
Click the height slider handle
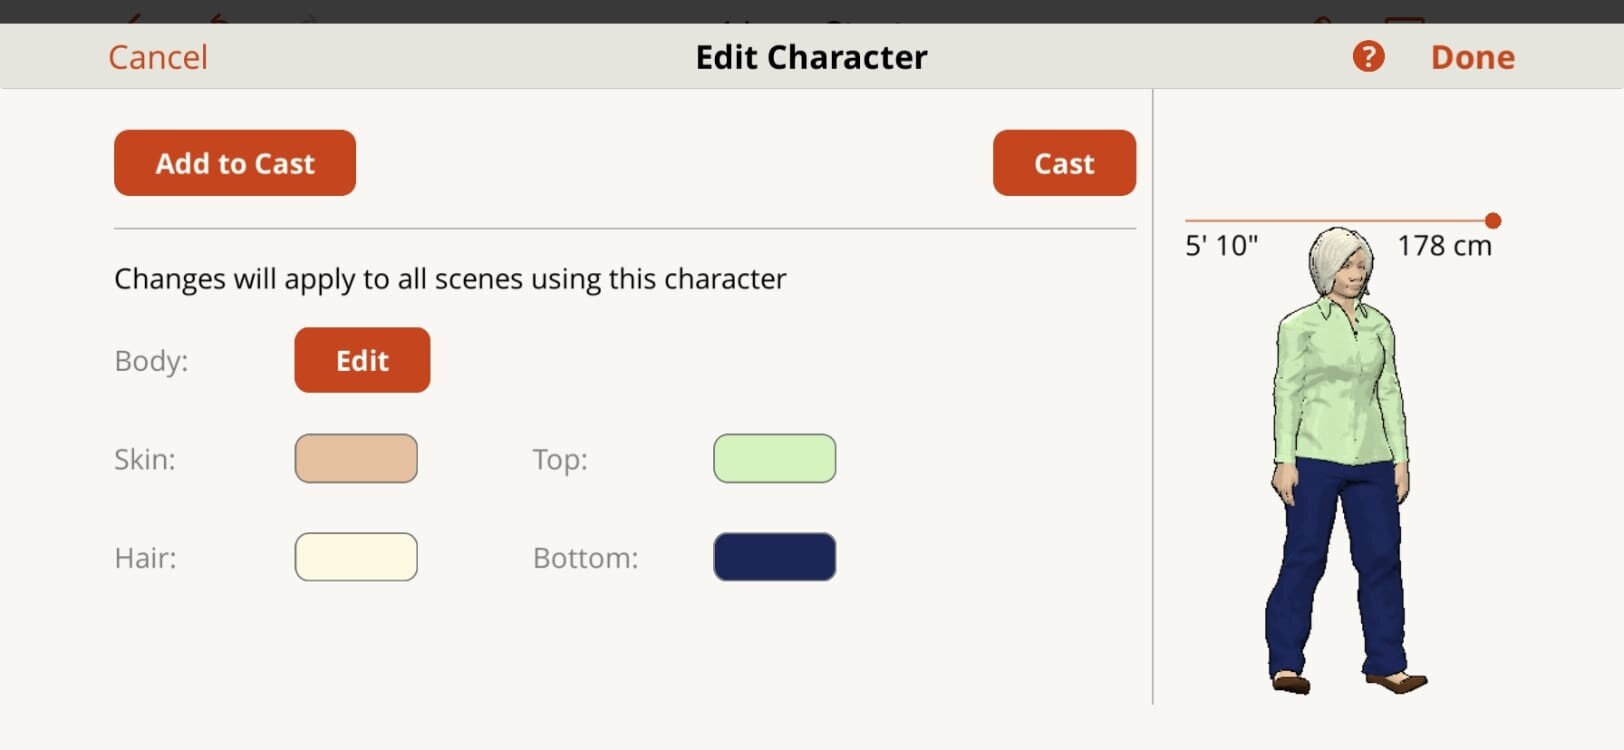coord(1492,219)
